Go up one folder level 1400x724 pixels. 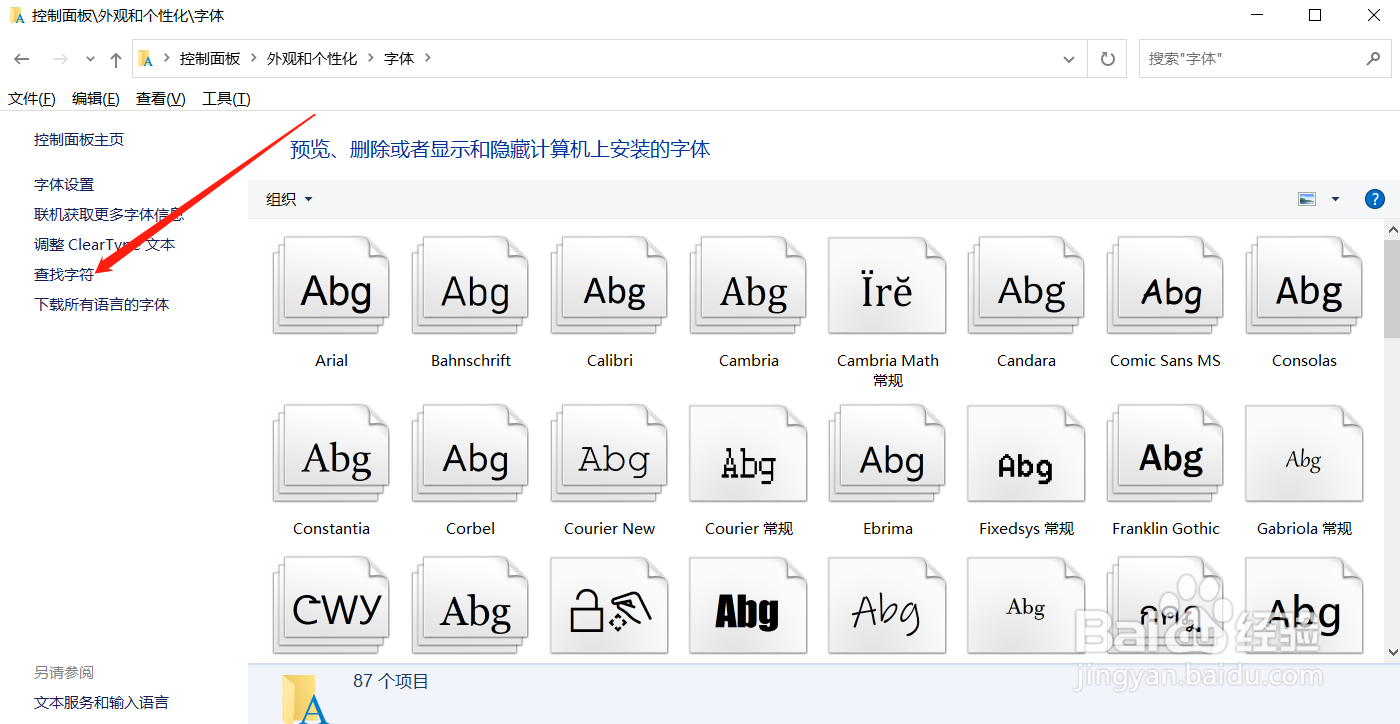(x=116, y=59)
